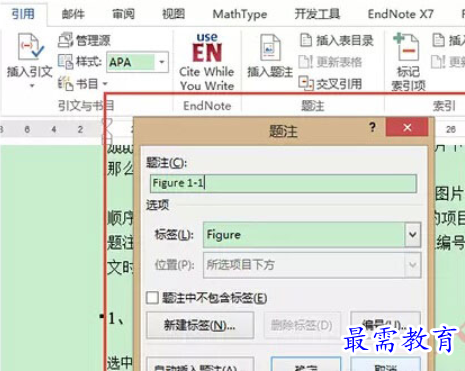
Task: Open the 引用 ribbon tab
Action: (23, 14)
